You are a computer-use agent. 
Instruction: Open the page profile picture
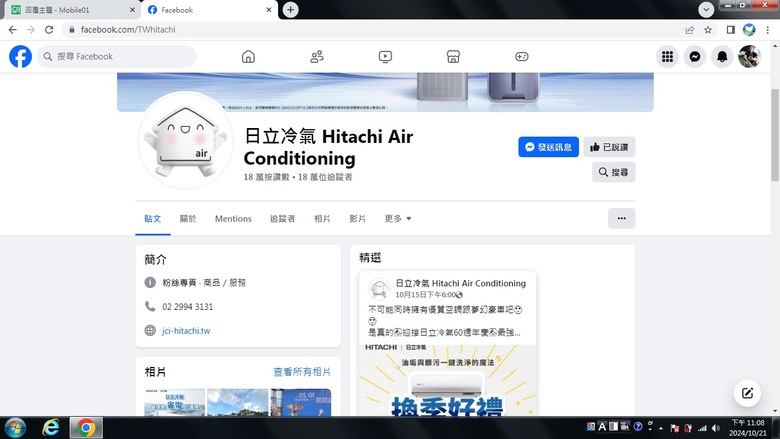coord(186,140)
